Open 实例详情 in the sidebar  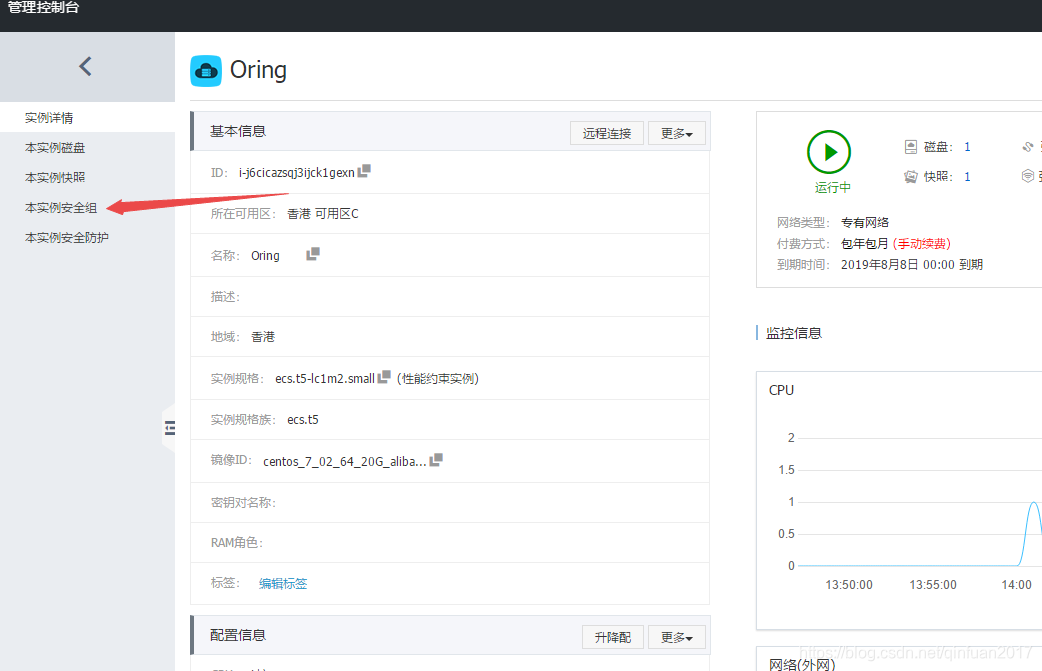[49, 118]
